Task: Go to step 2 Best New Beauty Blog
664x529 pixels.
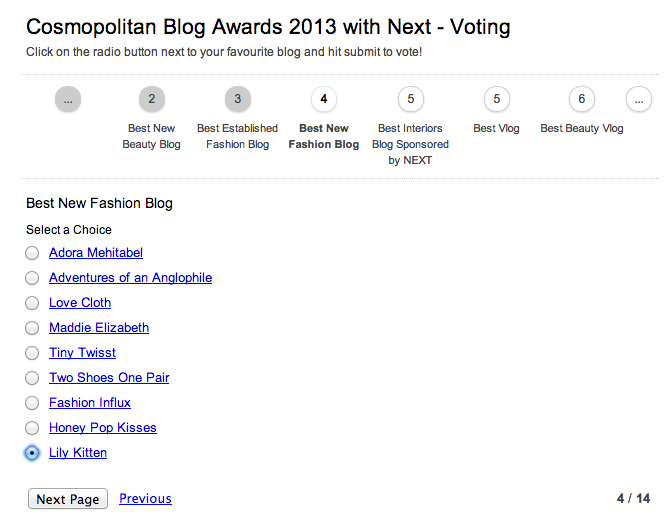Action: click(152, 99)
